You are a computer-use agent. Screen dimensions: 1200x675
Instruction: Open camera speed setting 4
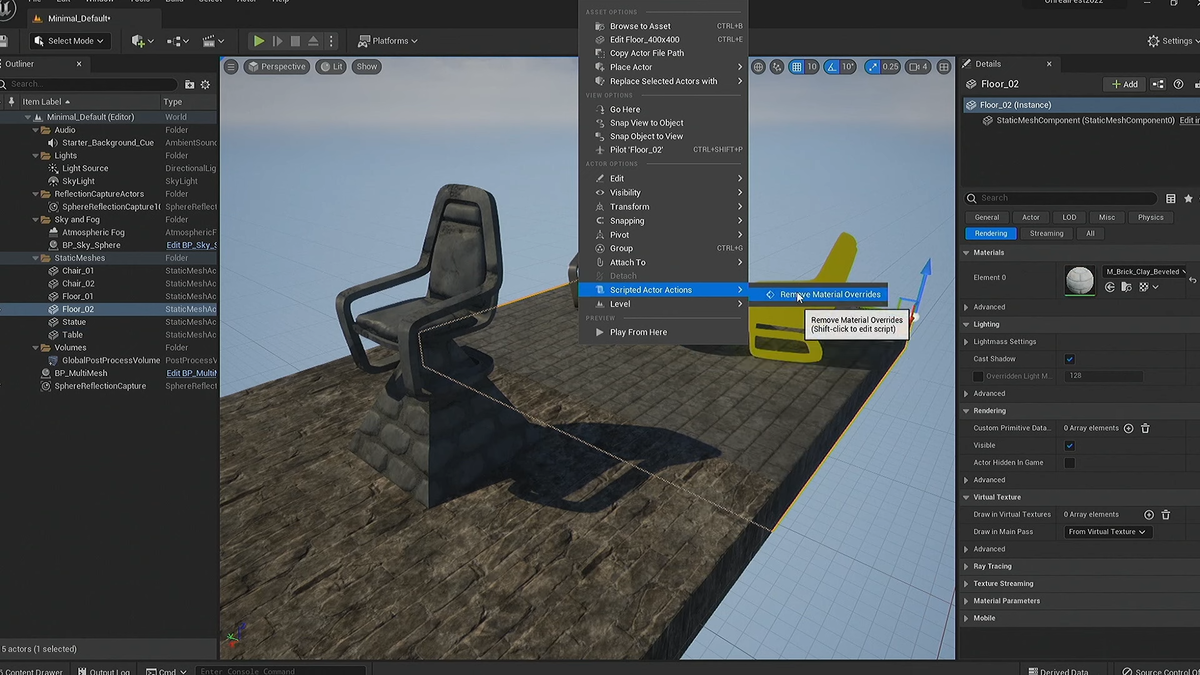[919, 67]
